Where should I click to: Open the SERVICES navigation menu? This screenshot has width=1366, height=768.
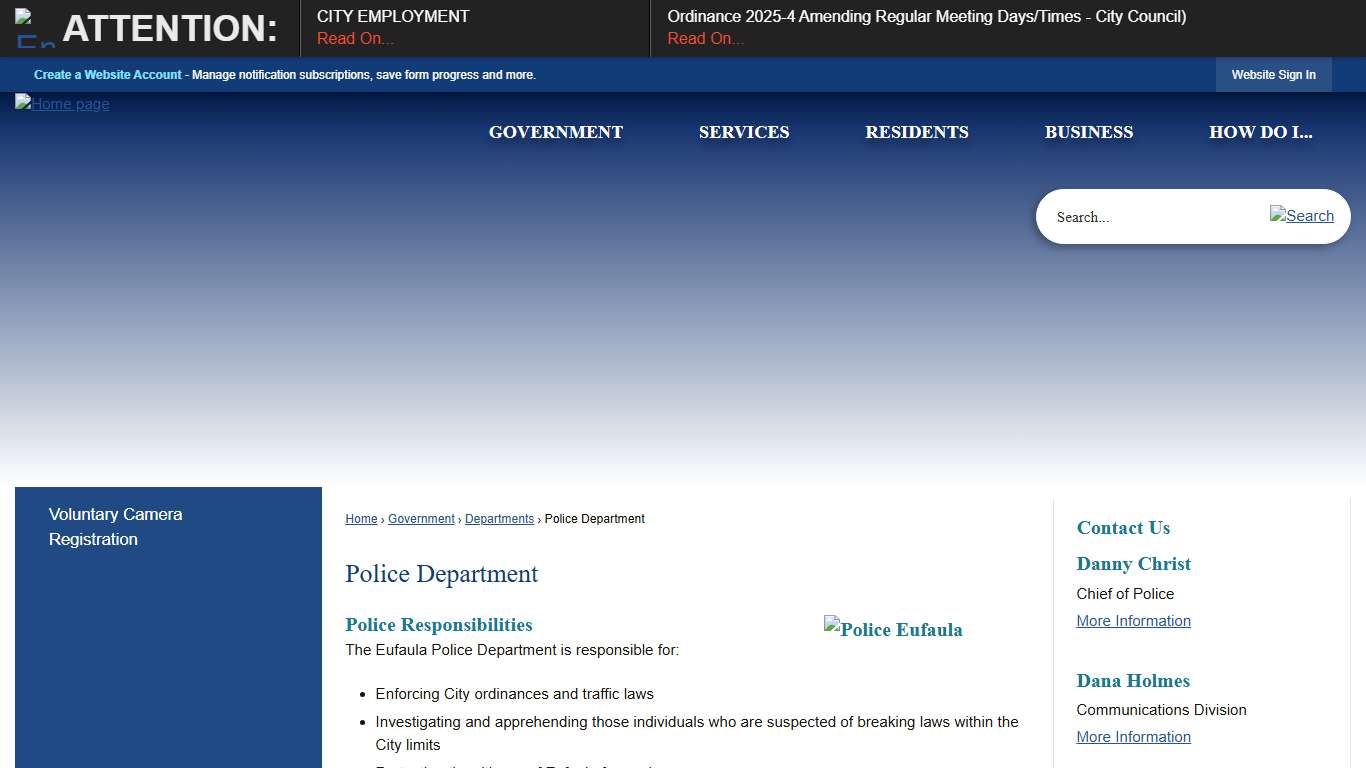[744, 132]
